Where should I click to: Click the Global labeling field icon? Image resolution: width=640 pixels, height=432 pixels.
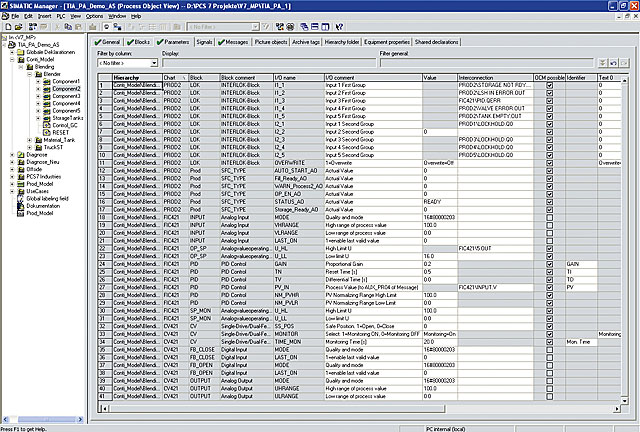click(x=22, y=198)
